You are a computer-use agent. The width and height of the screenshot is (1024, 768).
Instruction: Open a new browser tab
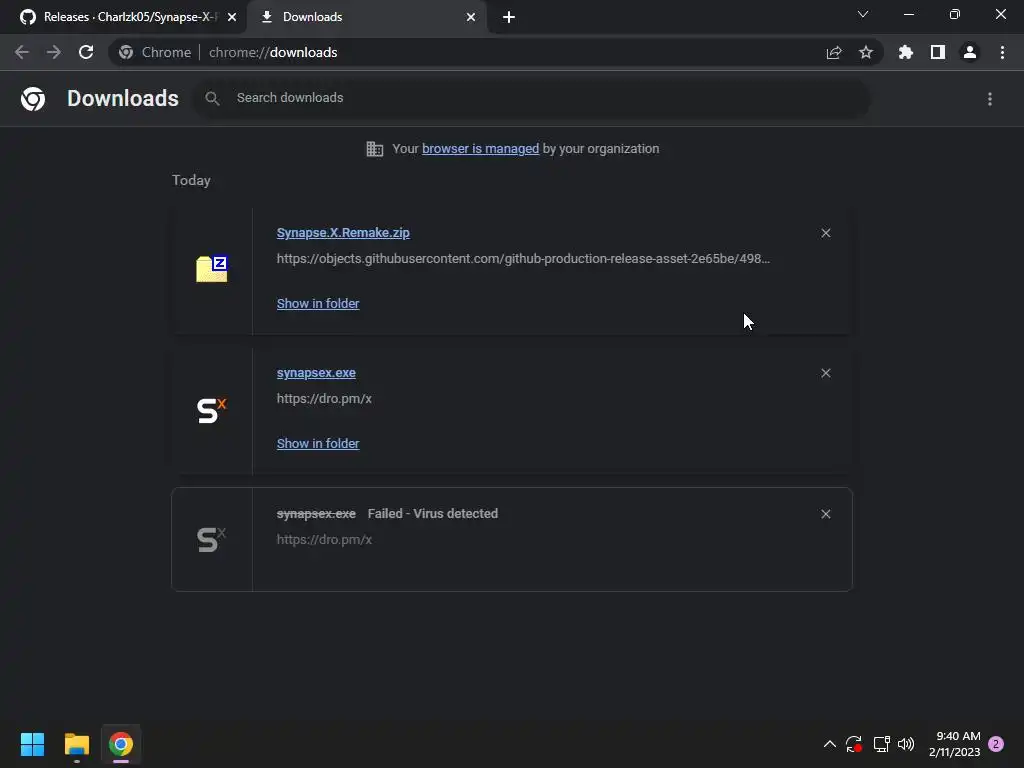click(509, 17)
